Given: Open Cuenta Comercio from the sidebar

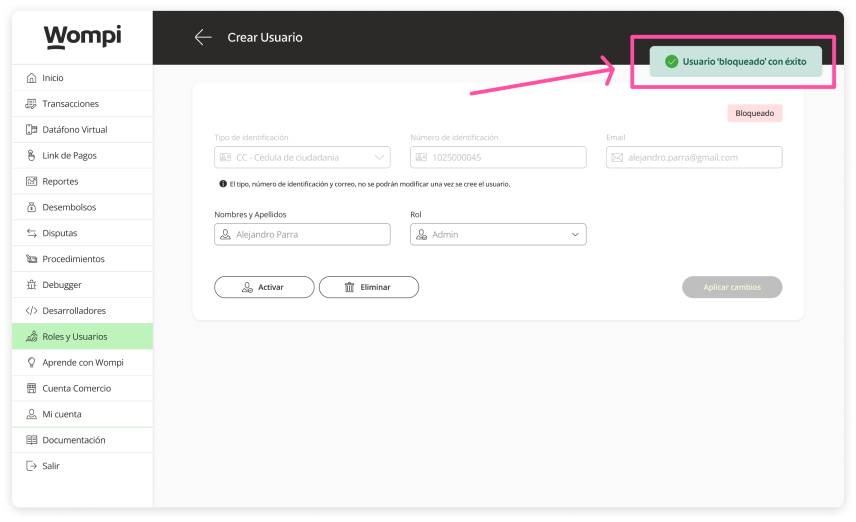Looking at the screenshot, I should (x=76, y=388).
